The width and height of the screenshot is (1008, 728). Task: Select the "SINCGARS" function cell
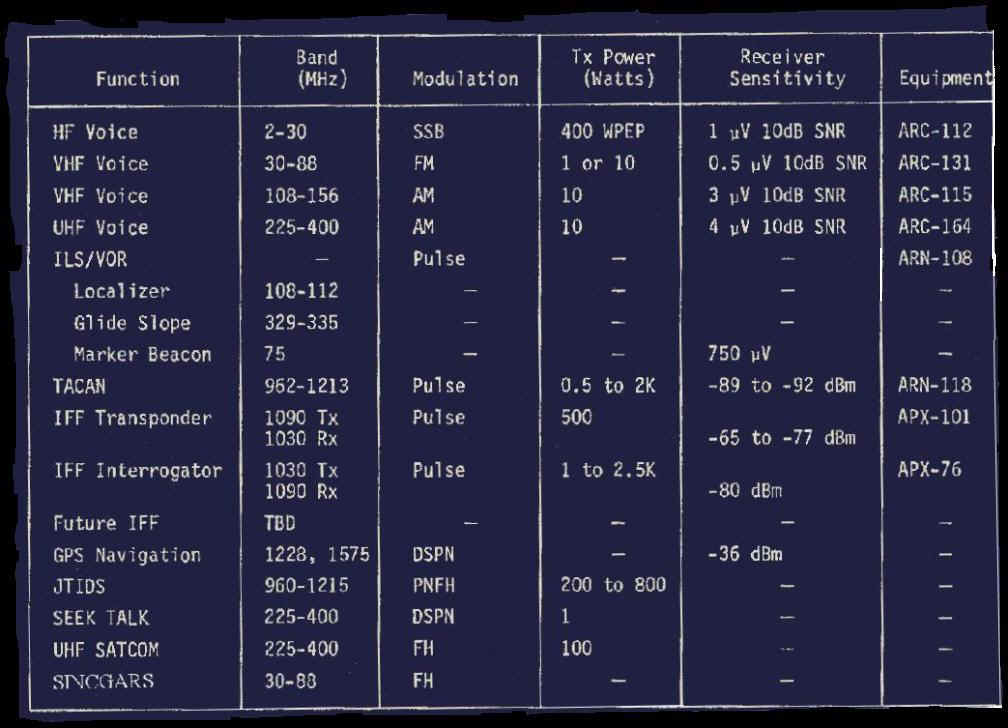pos(104,681)
